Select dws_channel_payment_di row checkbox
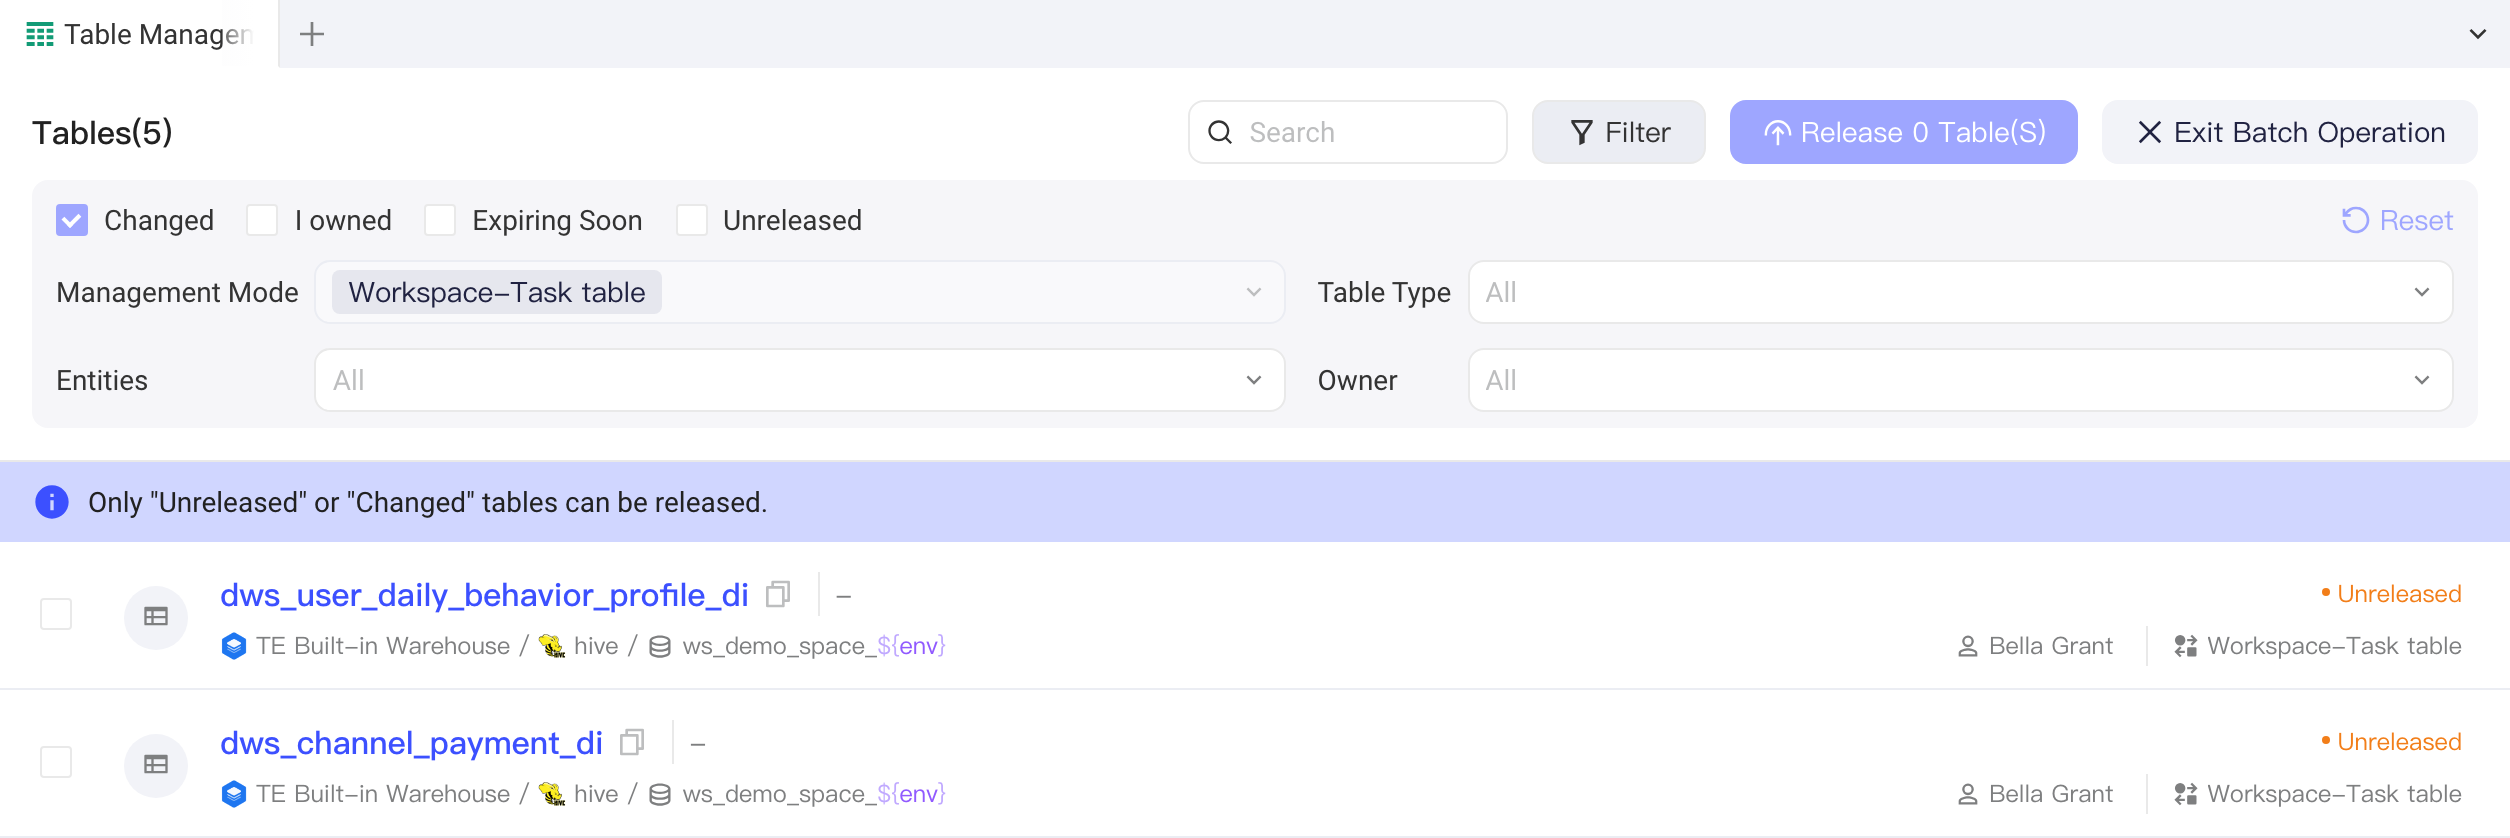The height and width of the screenshot is (838, 2510). tap(56, 762)
